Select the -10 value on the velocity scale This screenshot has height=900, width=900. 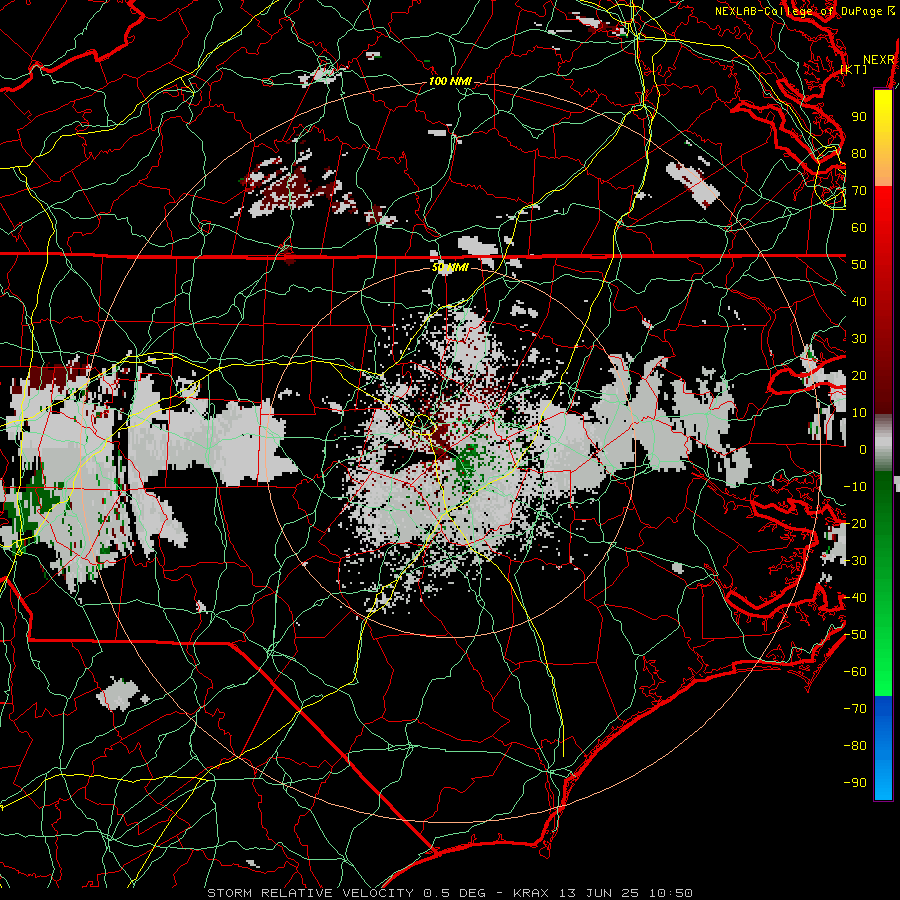[855, 487]
